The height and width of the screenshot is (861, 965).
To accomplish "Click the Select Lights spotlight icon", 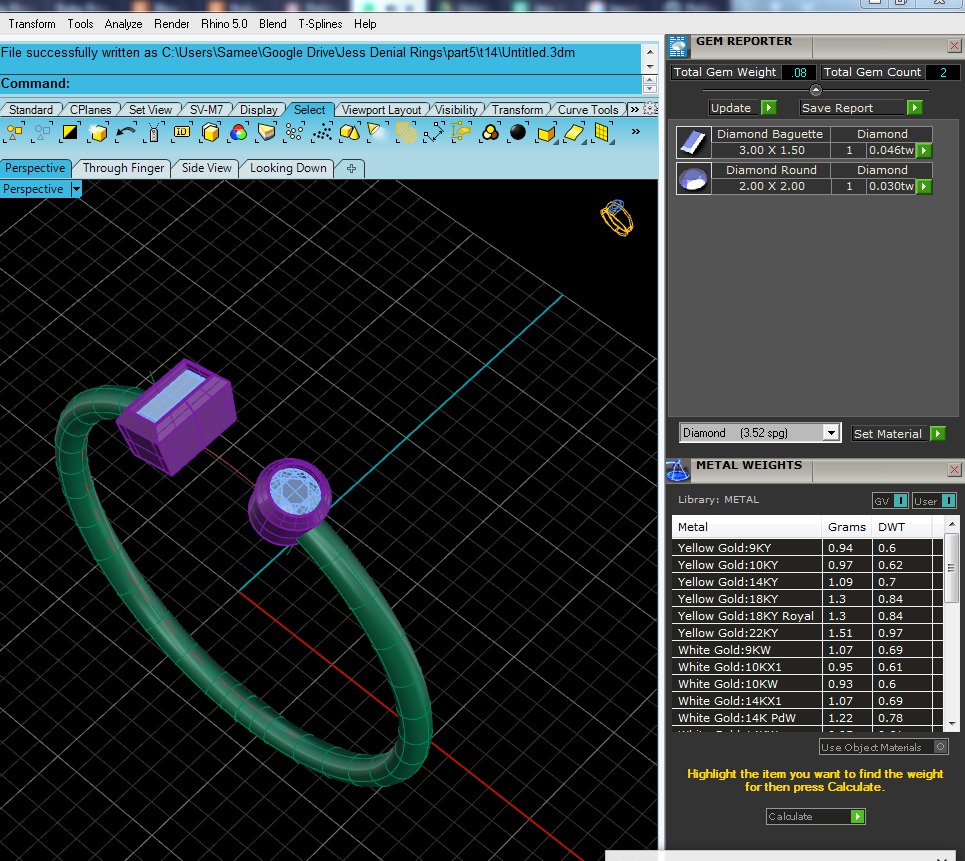I will pos(377,132).
